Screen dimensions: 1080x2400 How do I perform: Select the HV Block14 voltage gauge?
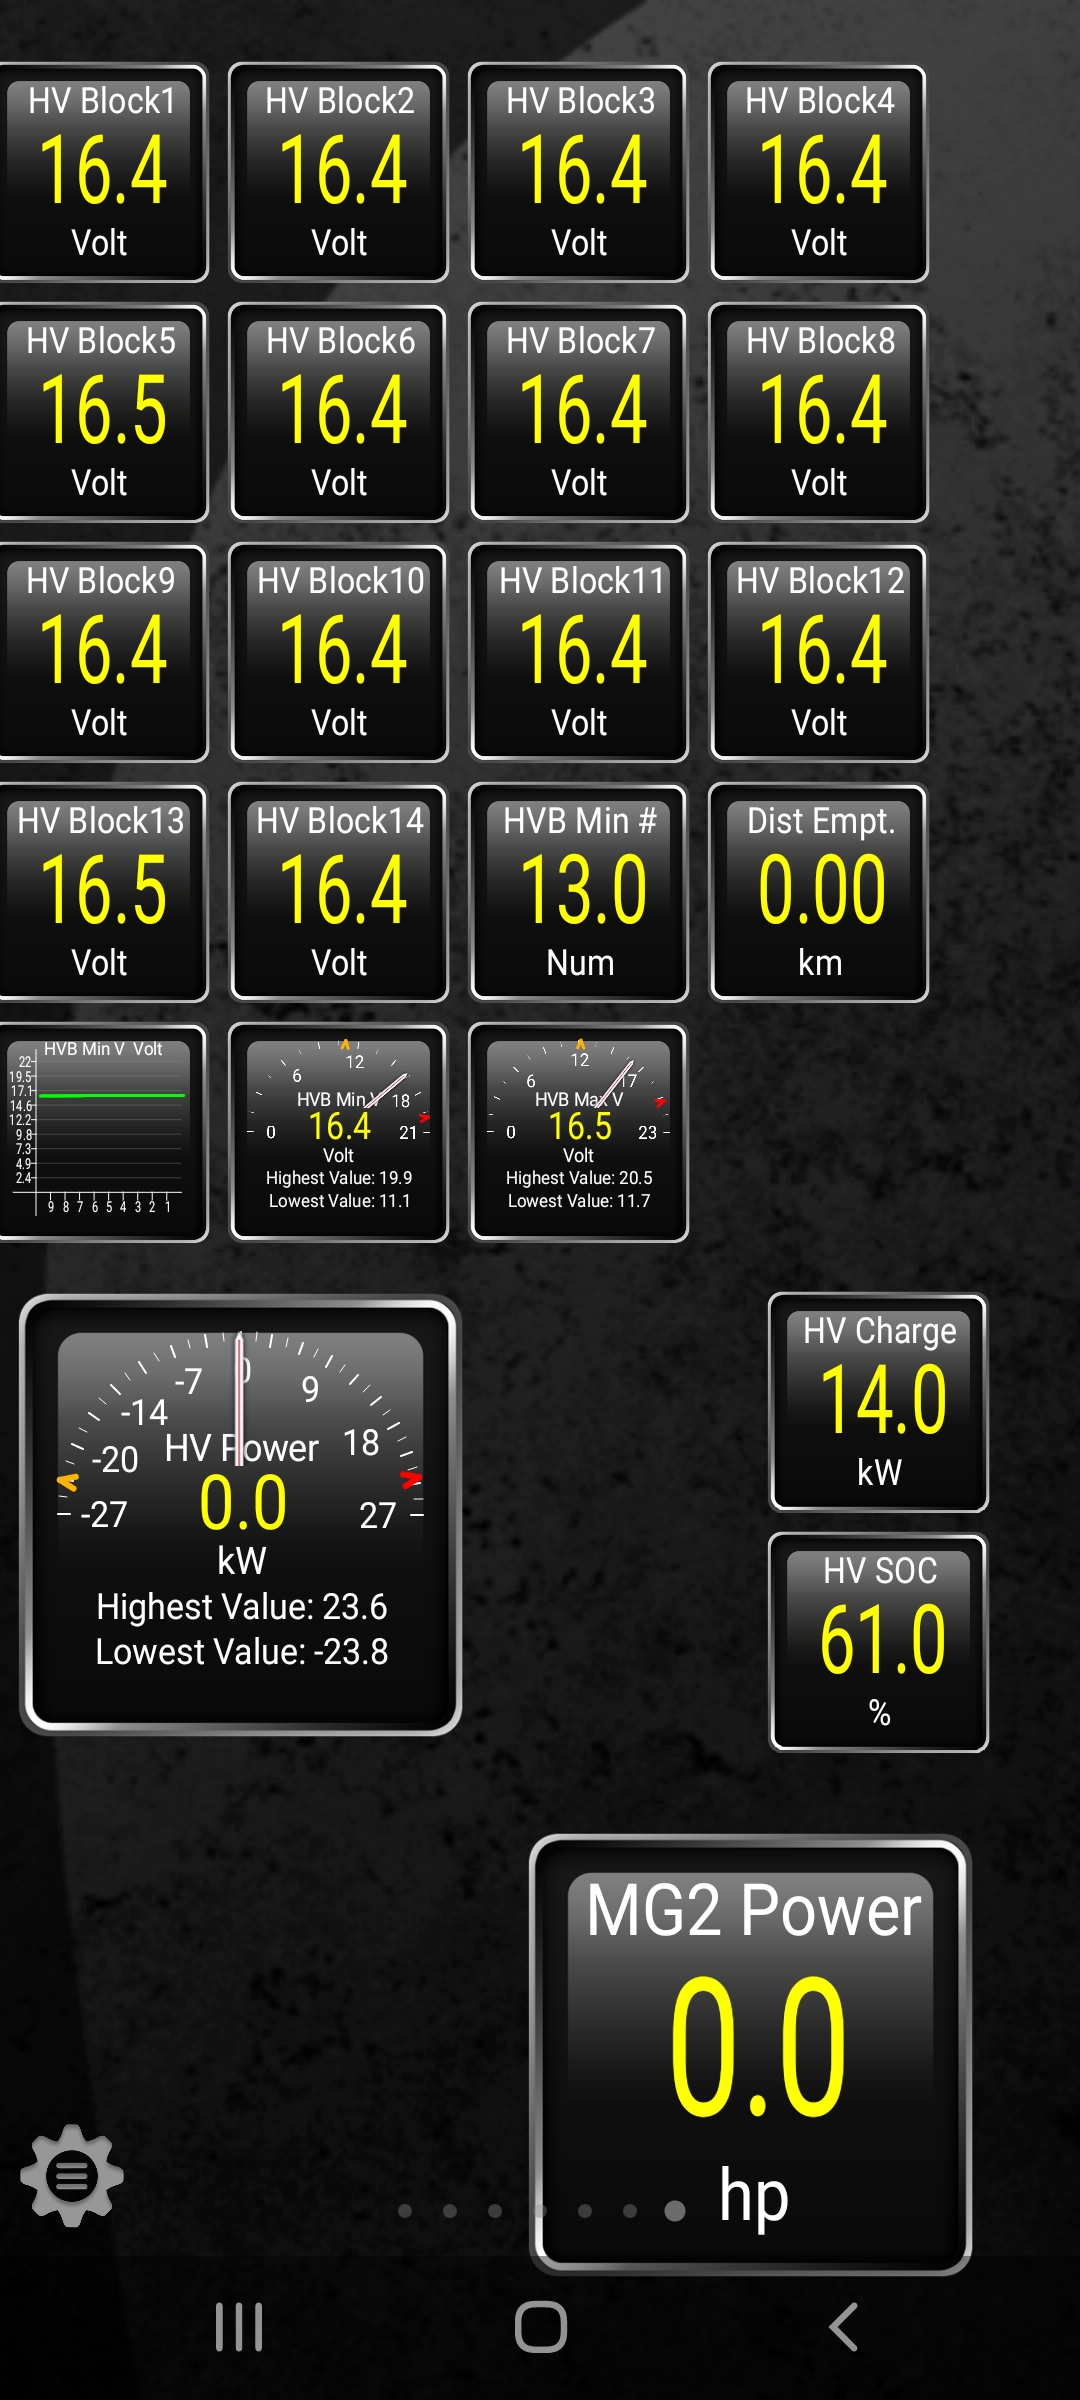click(x=339, y=893)
